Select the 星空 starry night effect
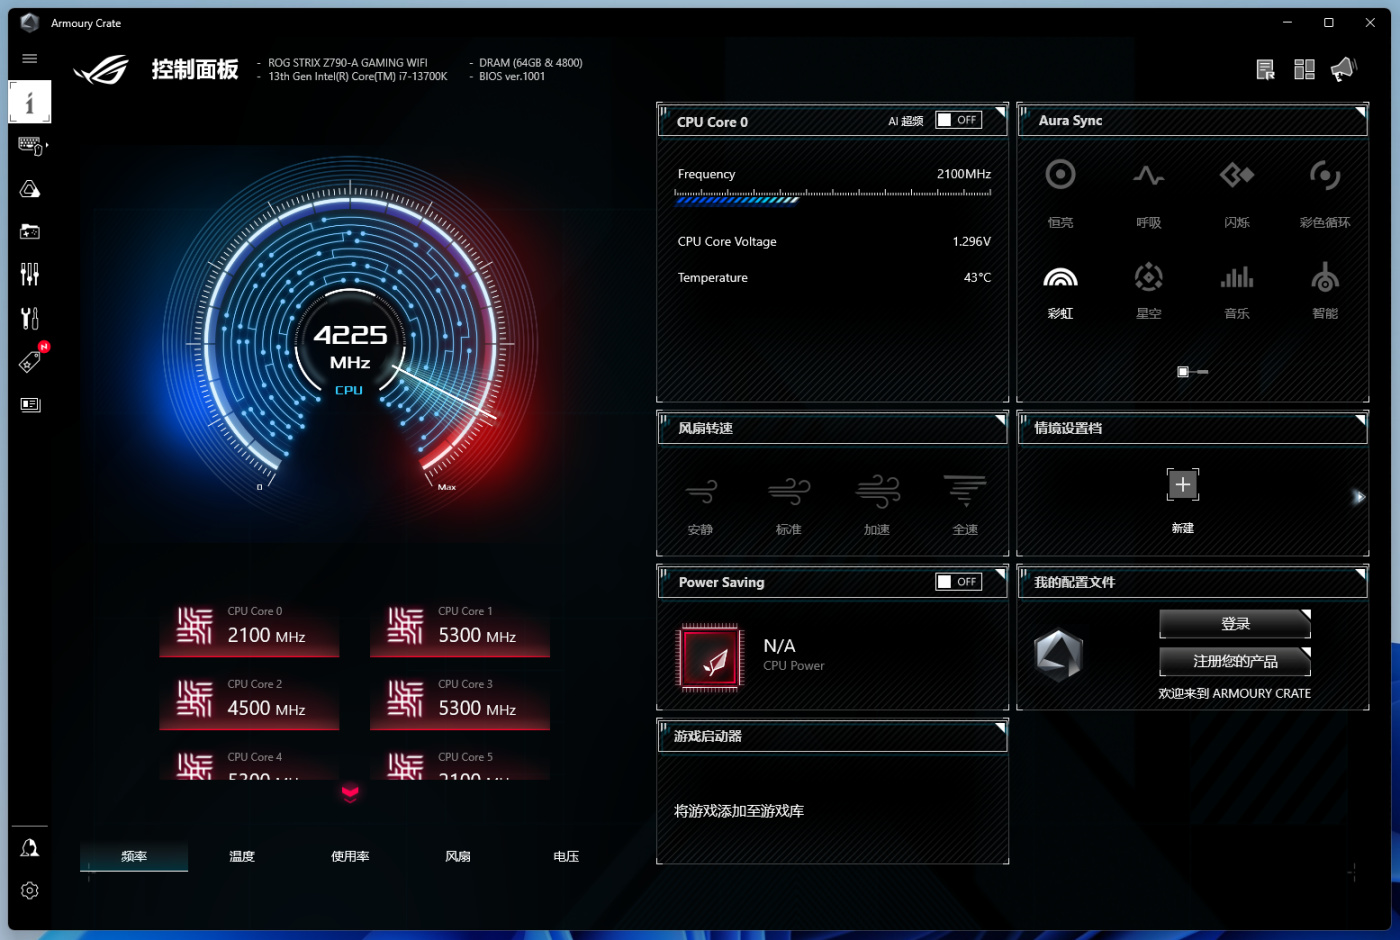The height and width of the screenshot is (940, 1400). (x=1149, y=291)
